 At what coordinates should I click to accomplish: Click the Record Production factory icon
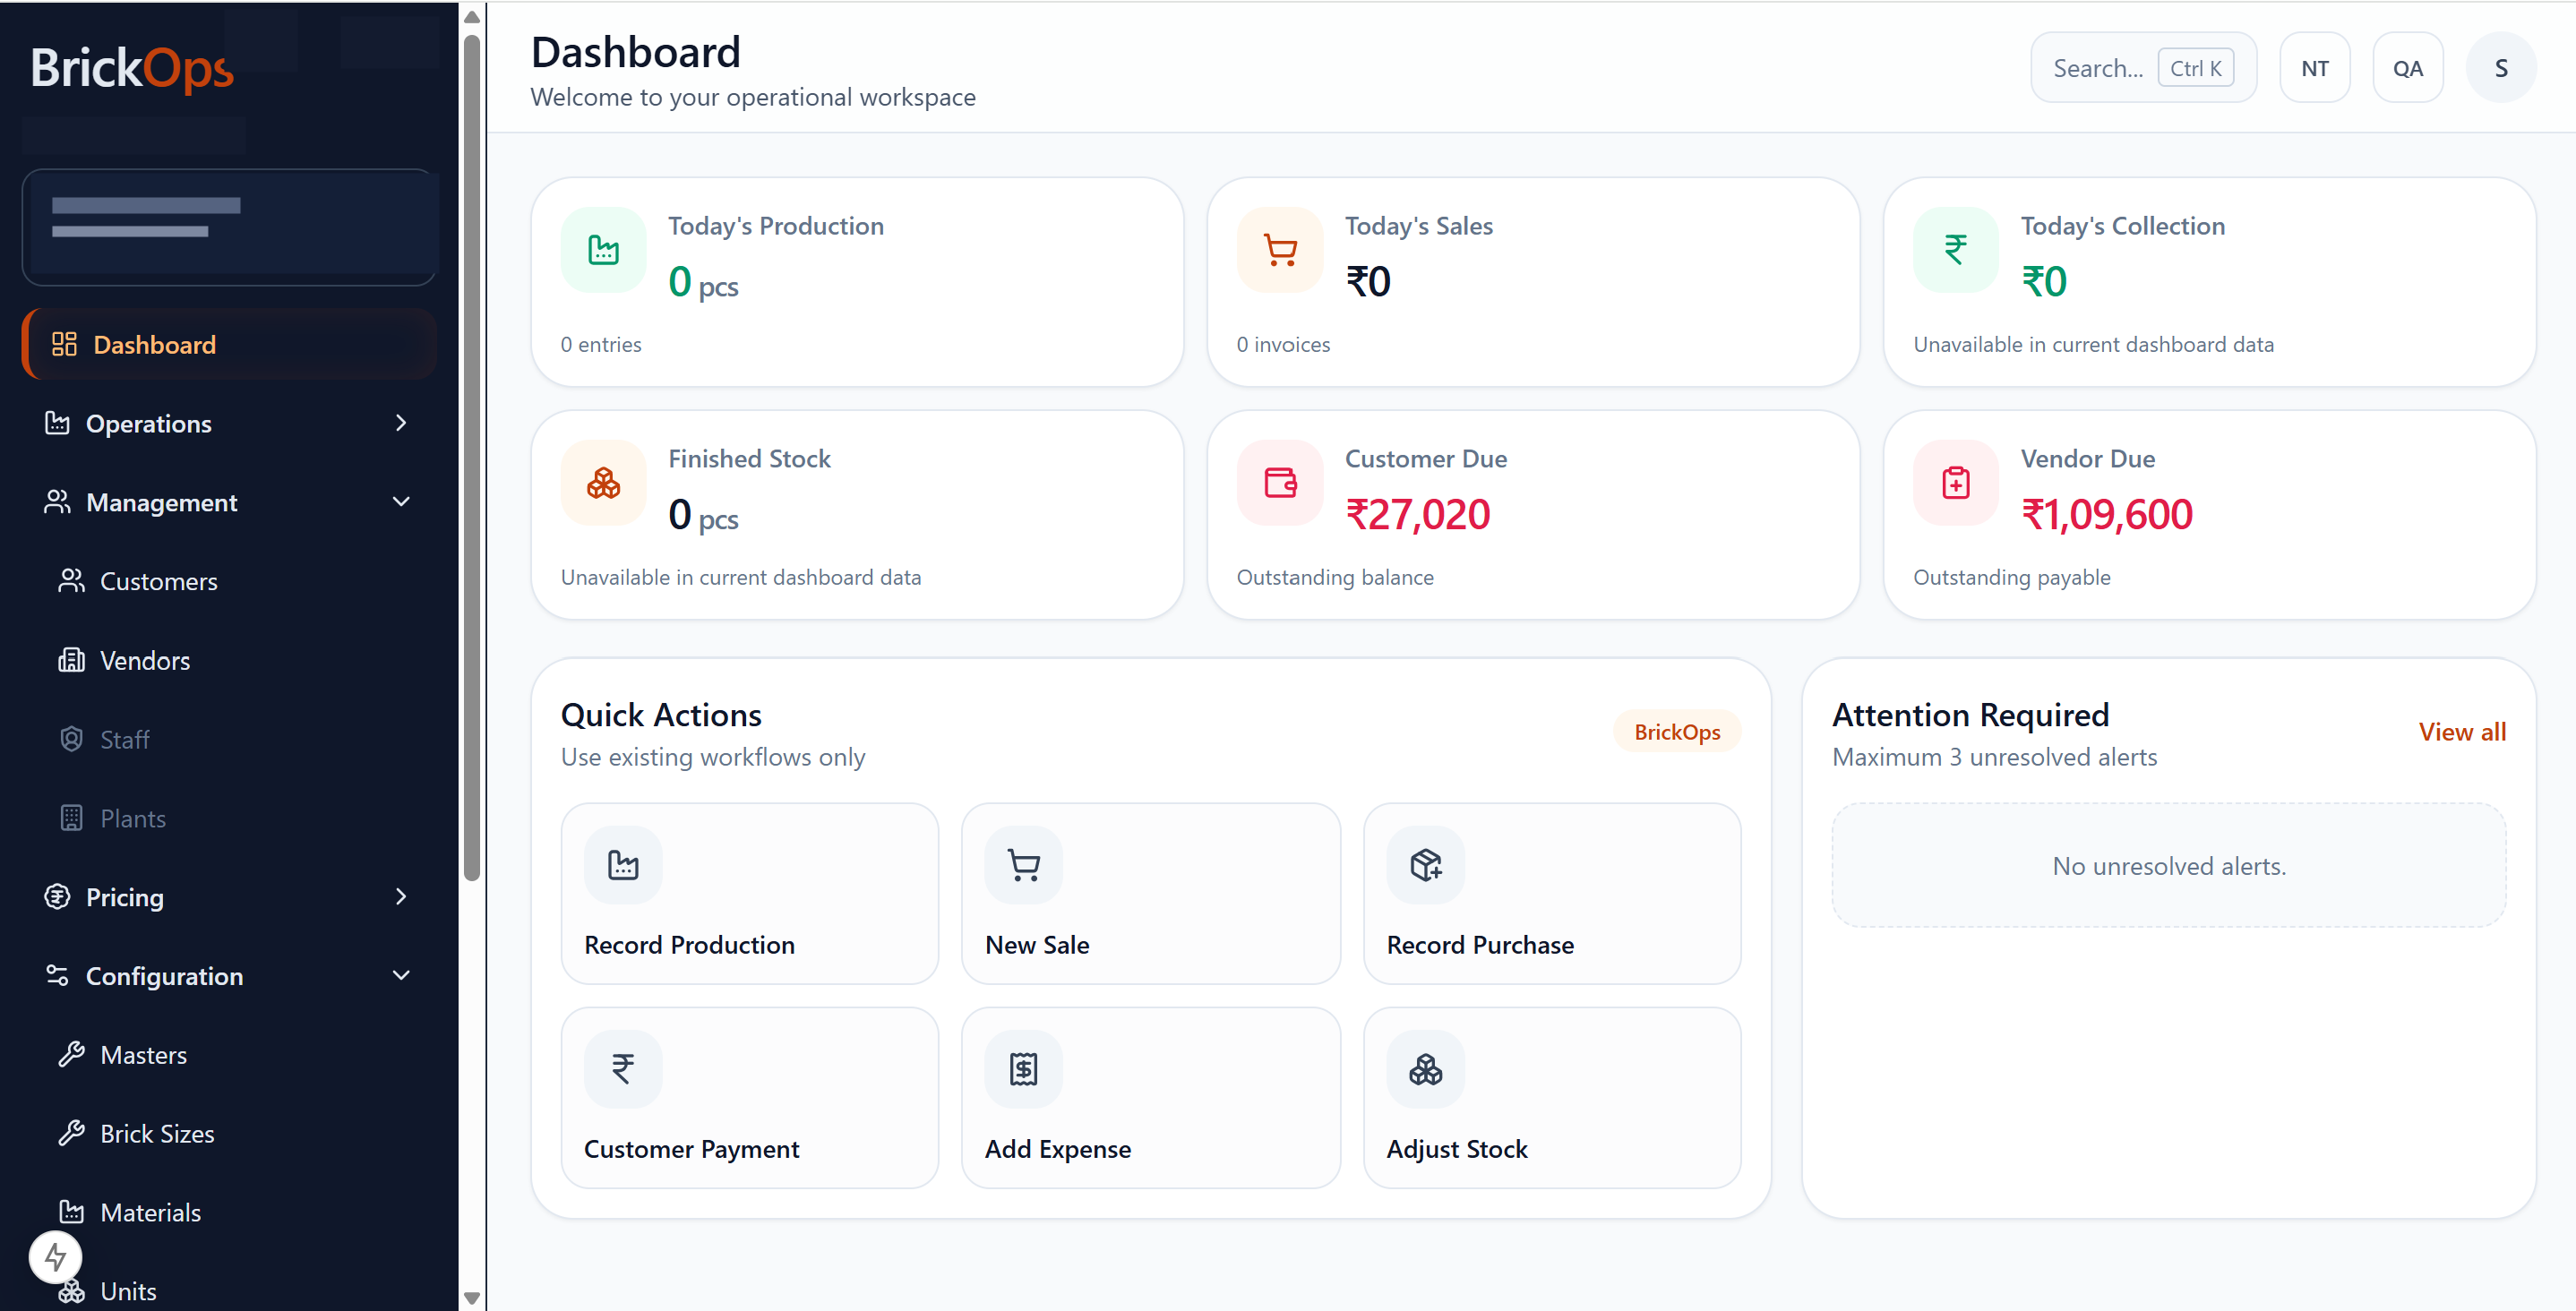point(623,865)
